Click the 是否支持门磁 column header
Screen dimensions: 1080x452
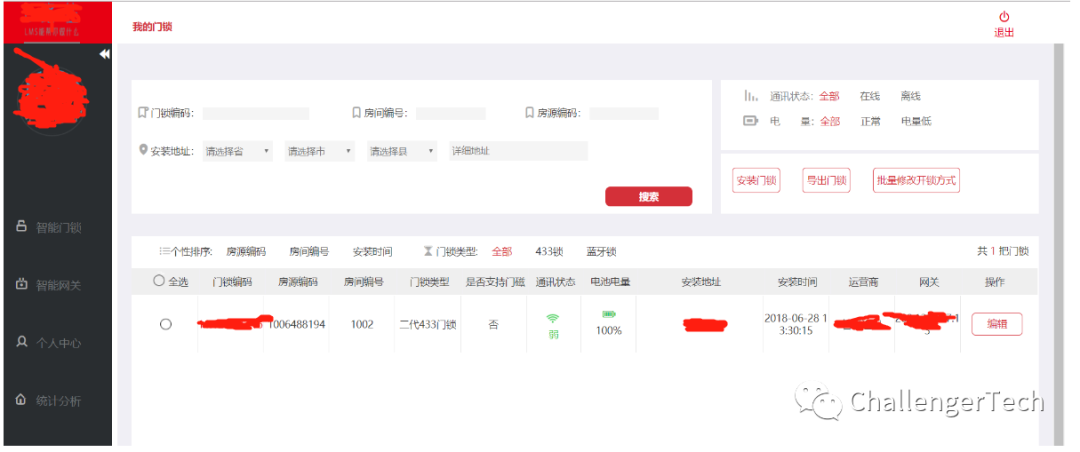(x=495, y=282)
